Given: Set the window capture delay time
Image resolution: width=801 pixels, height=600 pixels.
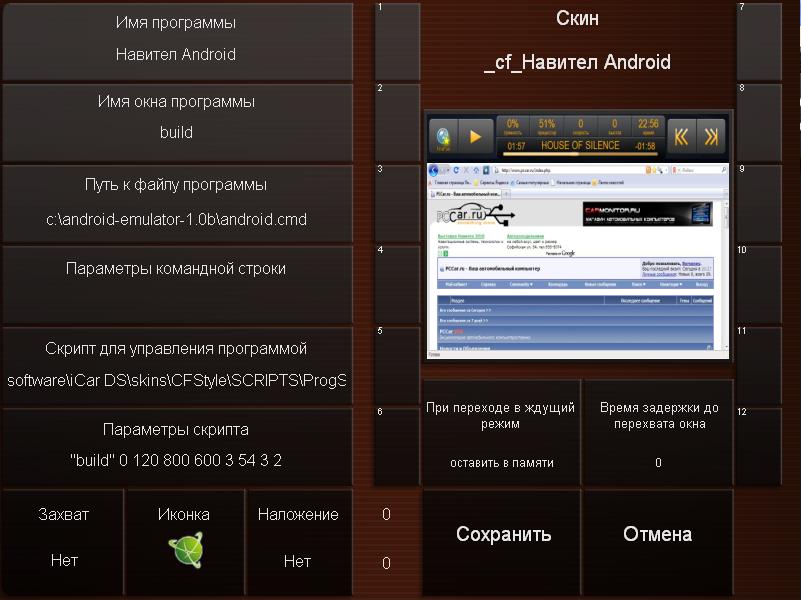Looking at the screenshot, I should [x=658, y=434].
